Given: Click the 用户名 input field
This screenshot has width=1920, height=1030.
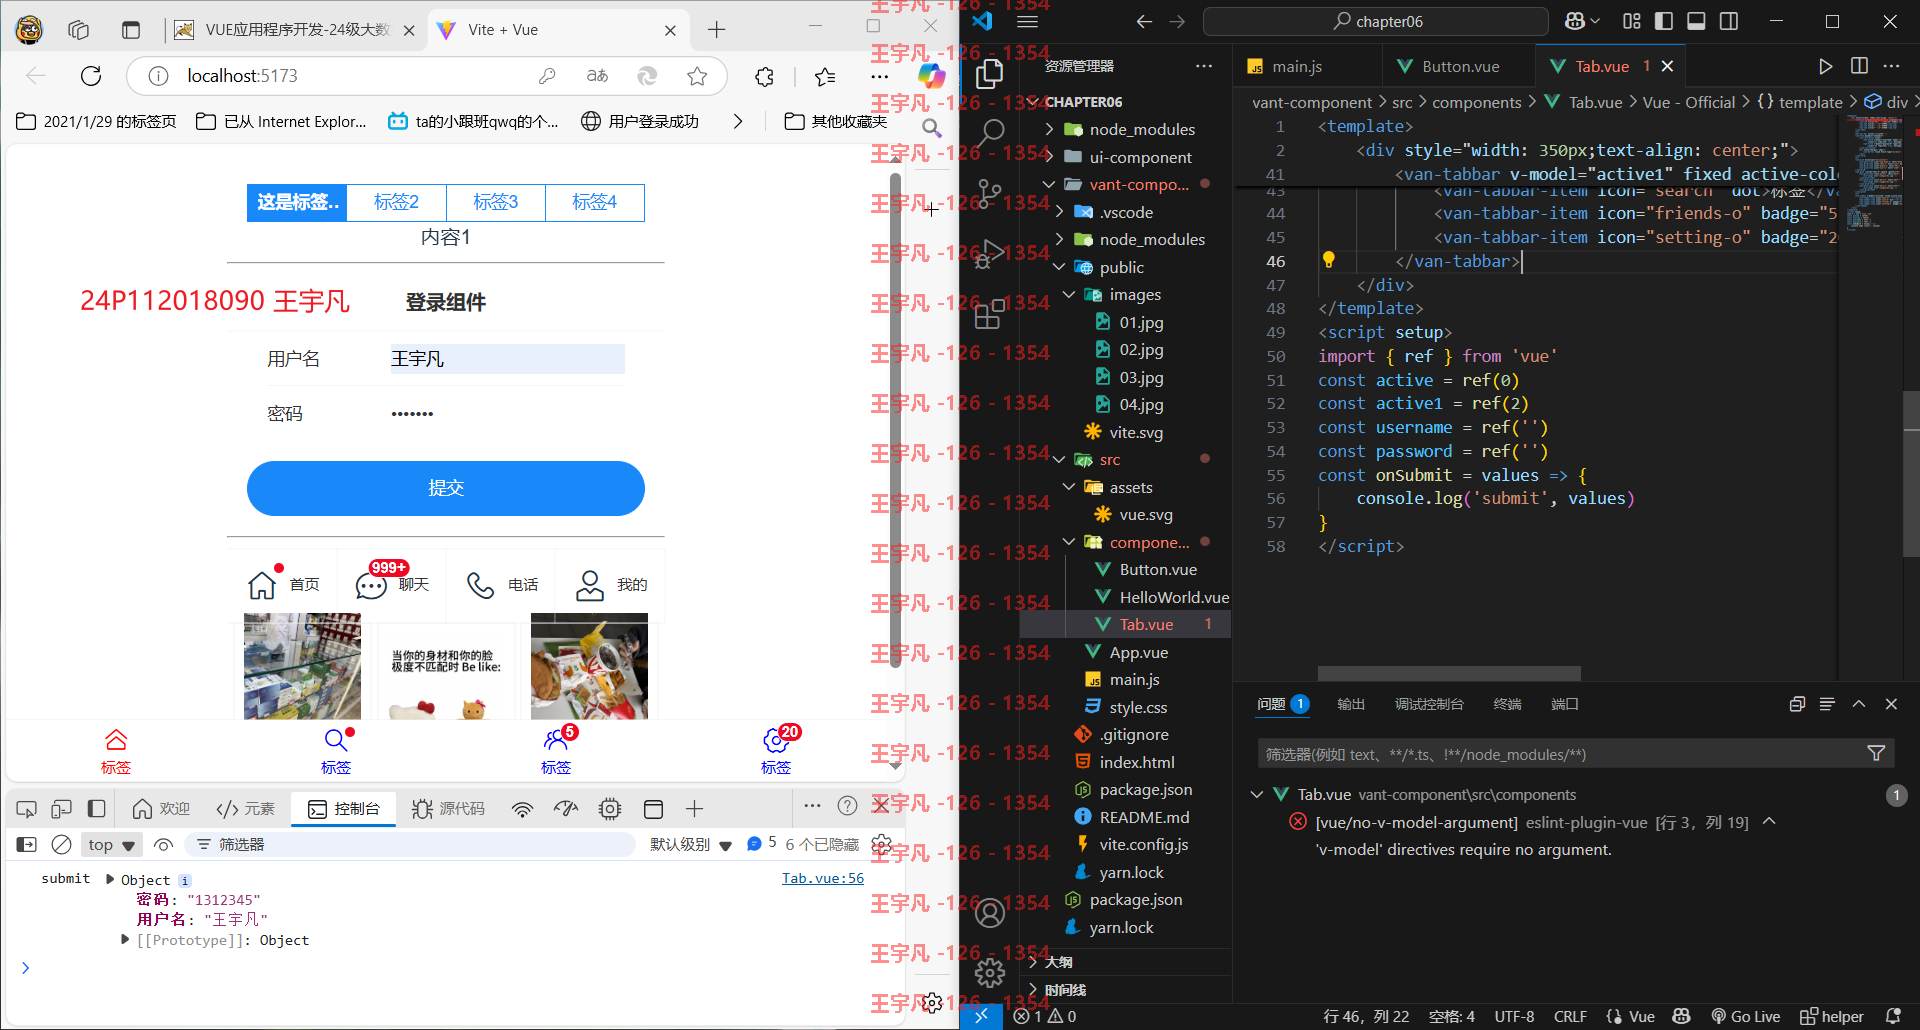Looking at the screenshot, I should coord(507,358).
